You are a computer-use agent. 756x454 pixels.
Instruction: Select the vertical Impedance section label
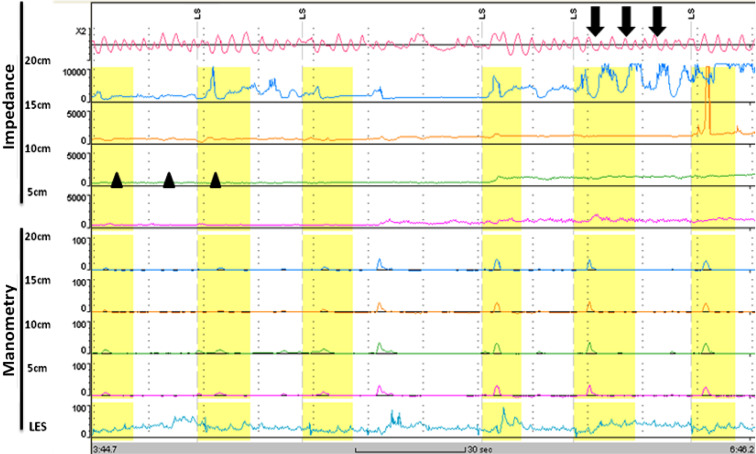coord(11,107)
